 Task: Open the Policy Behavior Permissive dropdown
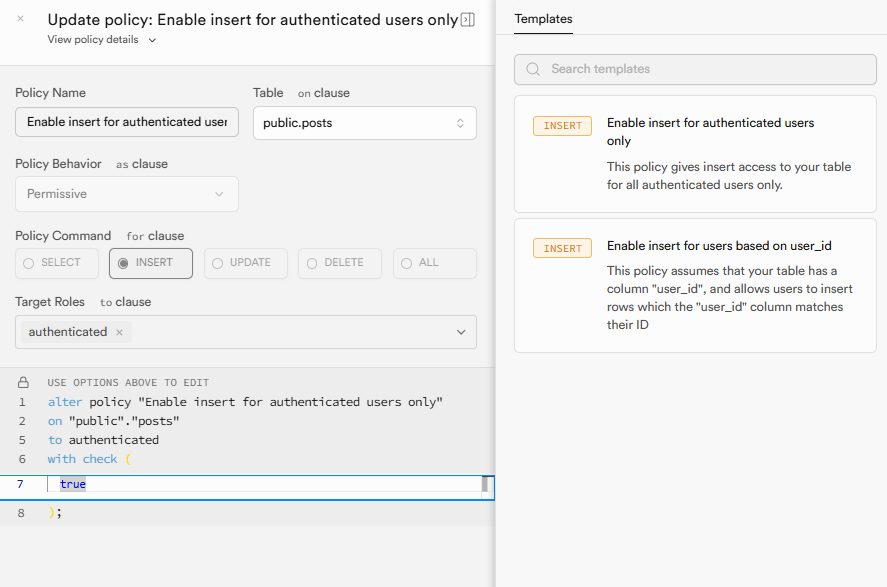(127, 194)
